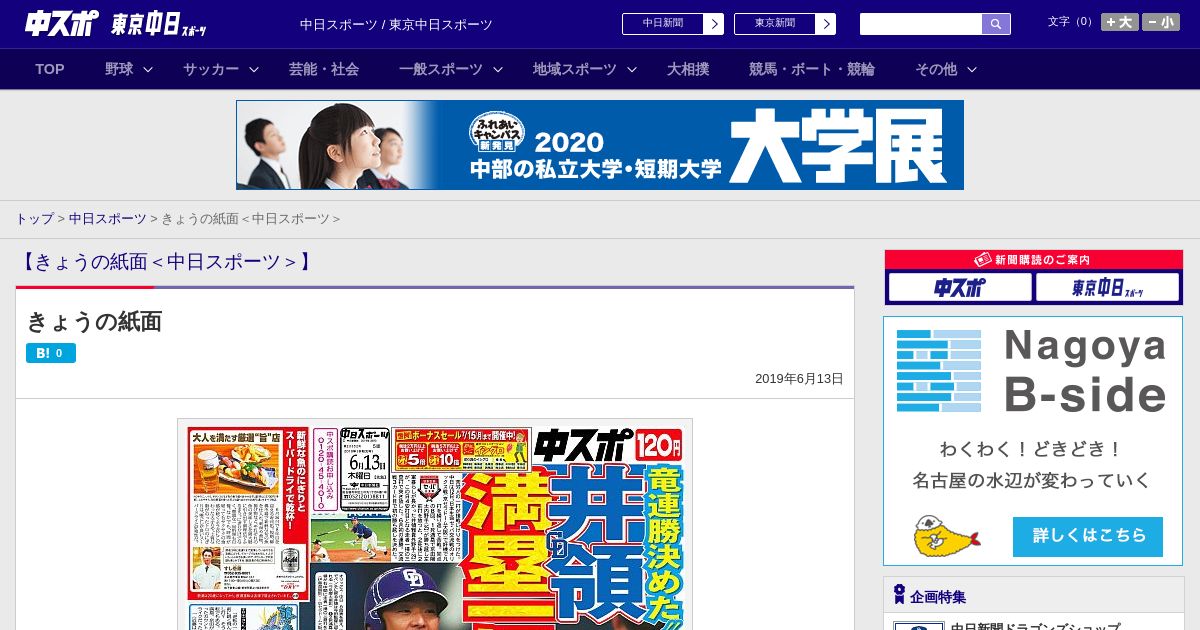Screen dimensions: 1200x630
Task: Focus the header search input field
Action: click(921, 24)
